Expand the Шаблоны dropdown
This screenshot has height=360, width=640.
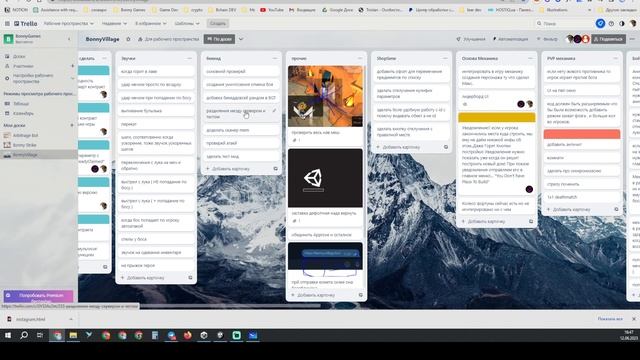pos(187,24)
